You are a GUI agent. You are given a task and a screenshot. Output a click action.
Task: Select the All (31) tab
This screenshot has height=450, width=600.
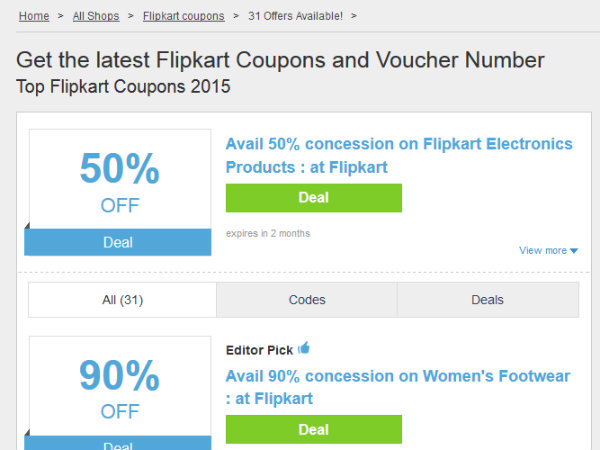(122, 299)
